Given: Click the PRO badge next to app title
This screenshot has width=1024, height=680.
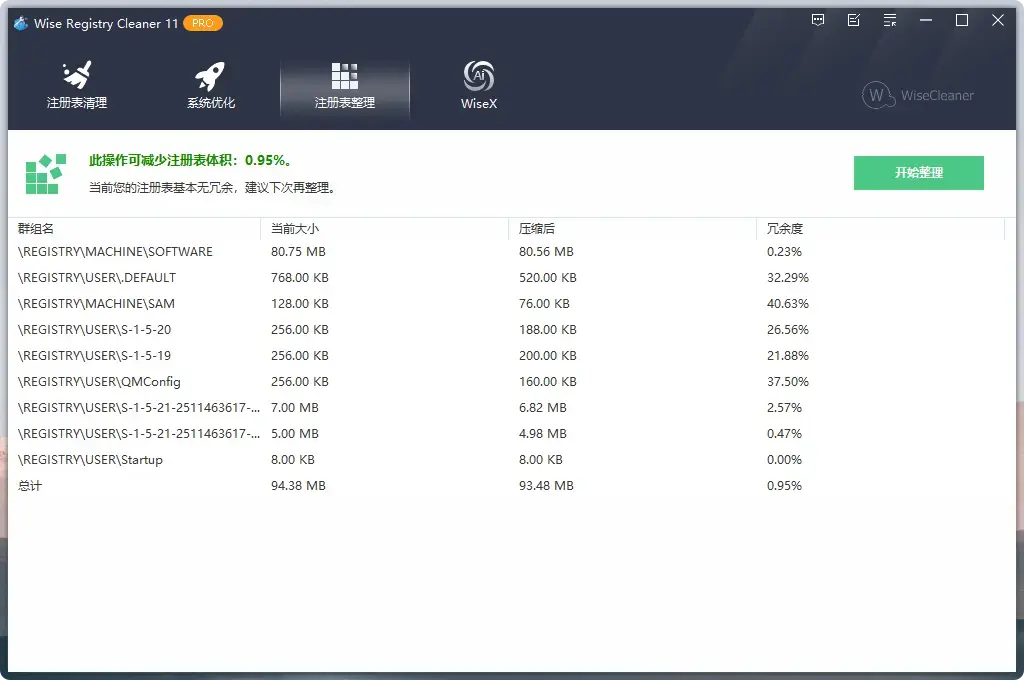Looking at the screenshot, I should click(x=203, y=23).
